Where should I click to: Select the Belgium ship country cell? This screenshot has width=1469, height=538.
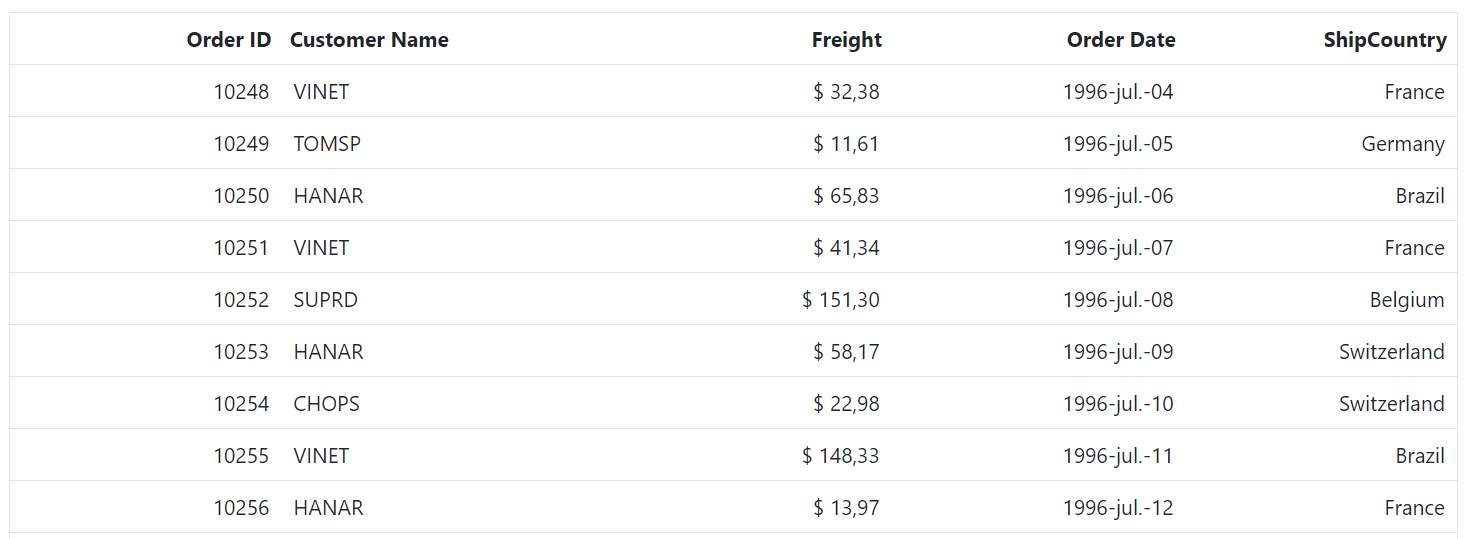pos(1406,300)
